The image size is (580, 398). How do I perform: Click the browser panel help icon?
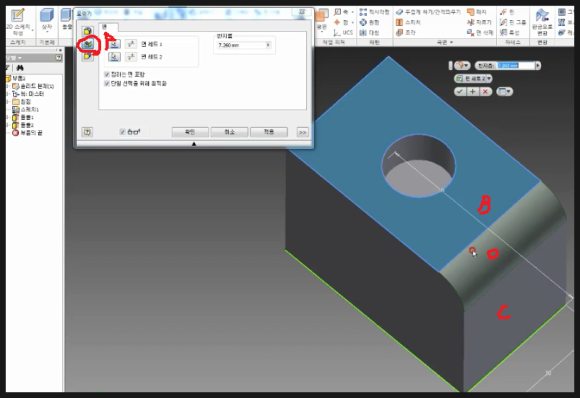(x=58, y=57)
